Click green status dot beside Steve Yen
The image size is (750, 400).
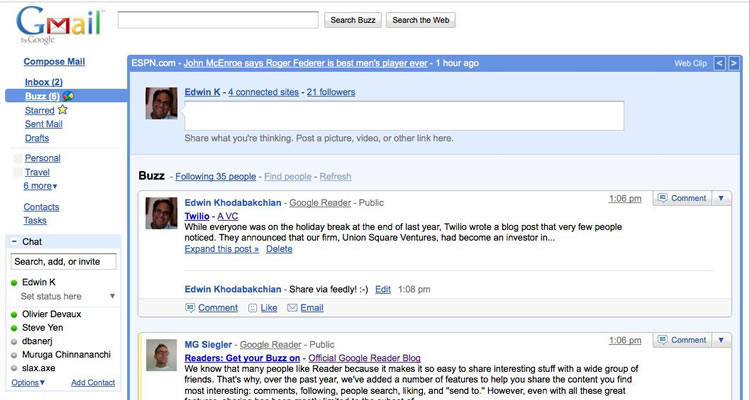14,328
